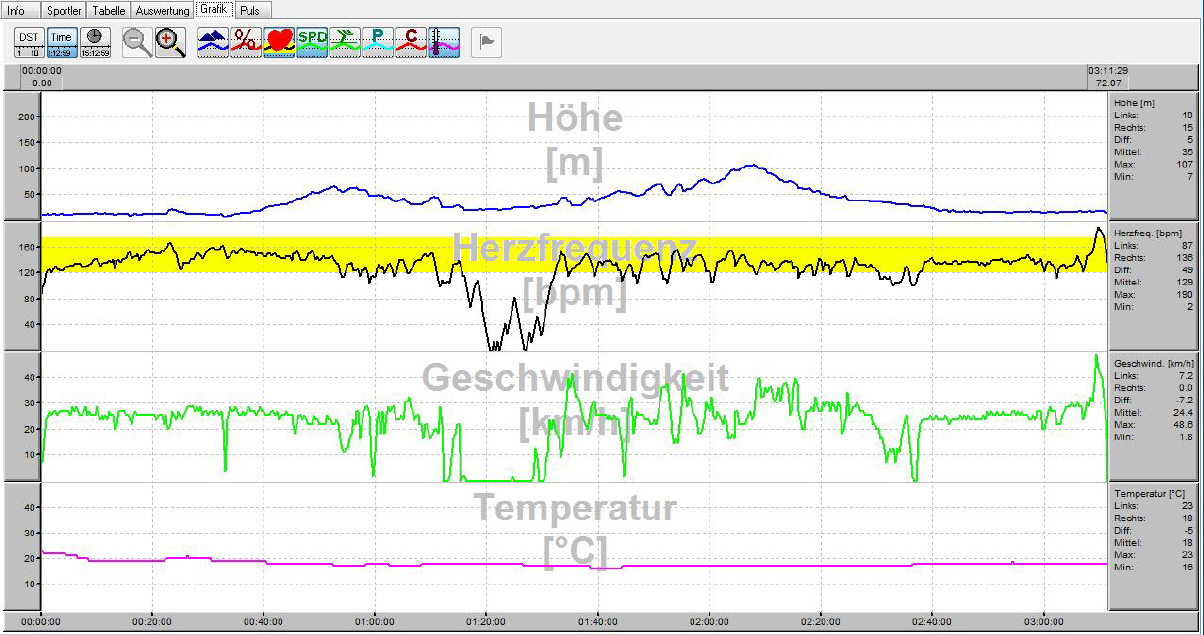Viewport: 1204px width, 635px height.
Task: Click the grey flag marker button
Action: coord(486,42)
